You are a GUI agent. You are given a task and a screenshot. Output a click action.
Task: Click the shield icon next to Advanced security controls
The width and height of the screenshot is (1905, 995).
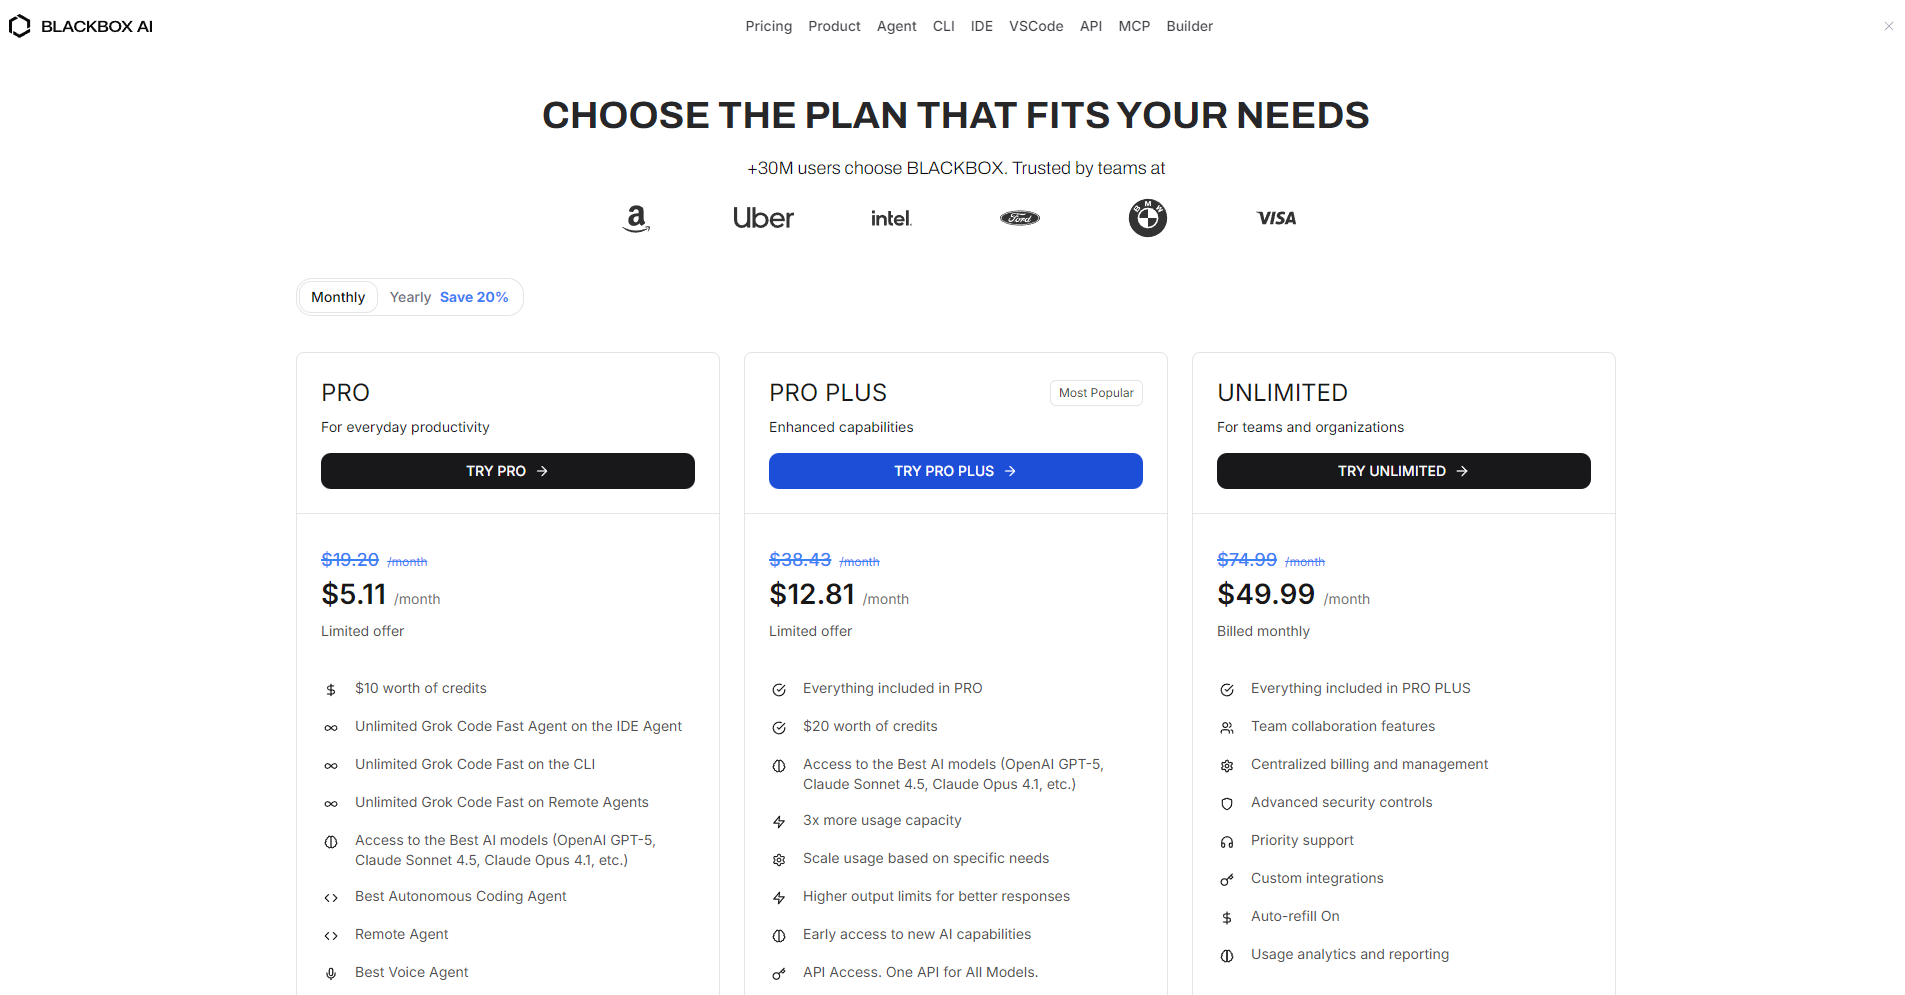click(1227, 804)
